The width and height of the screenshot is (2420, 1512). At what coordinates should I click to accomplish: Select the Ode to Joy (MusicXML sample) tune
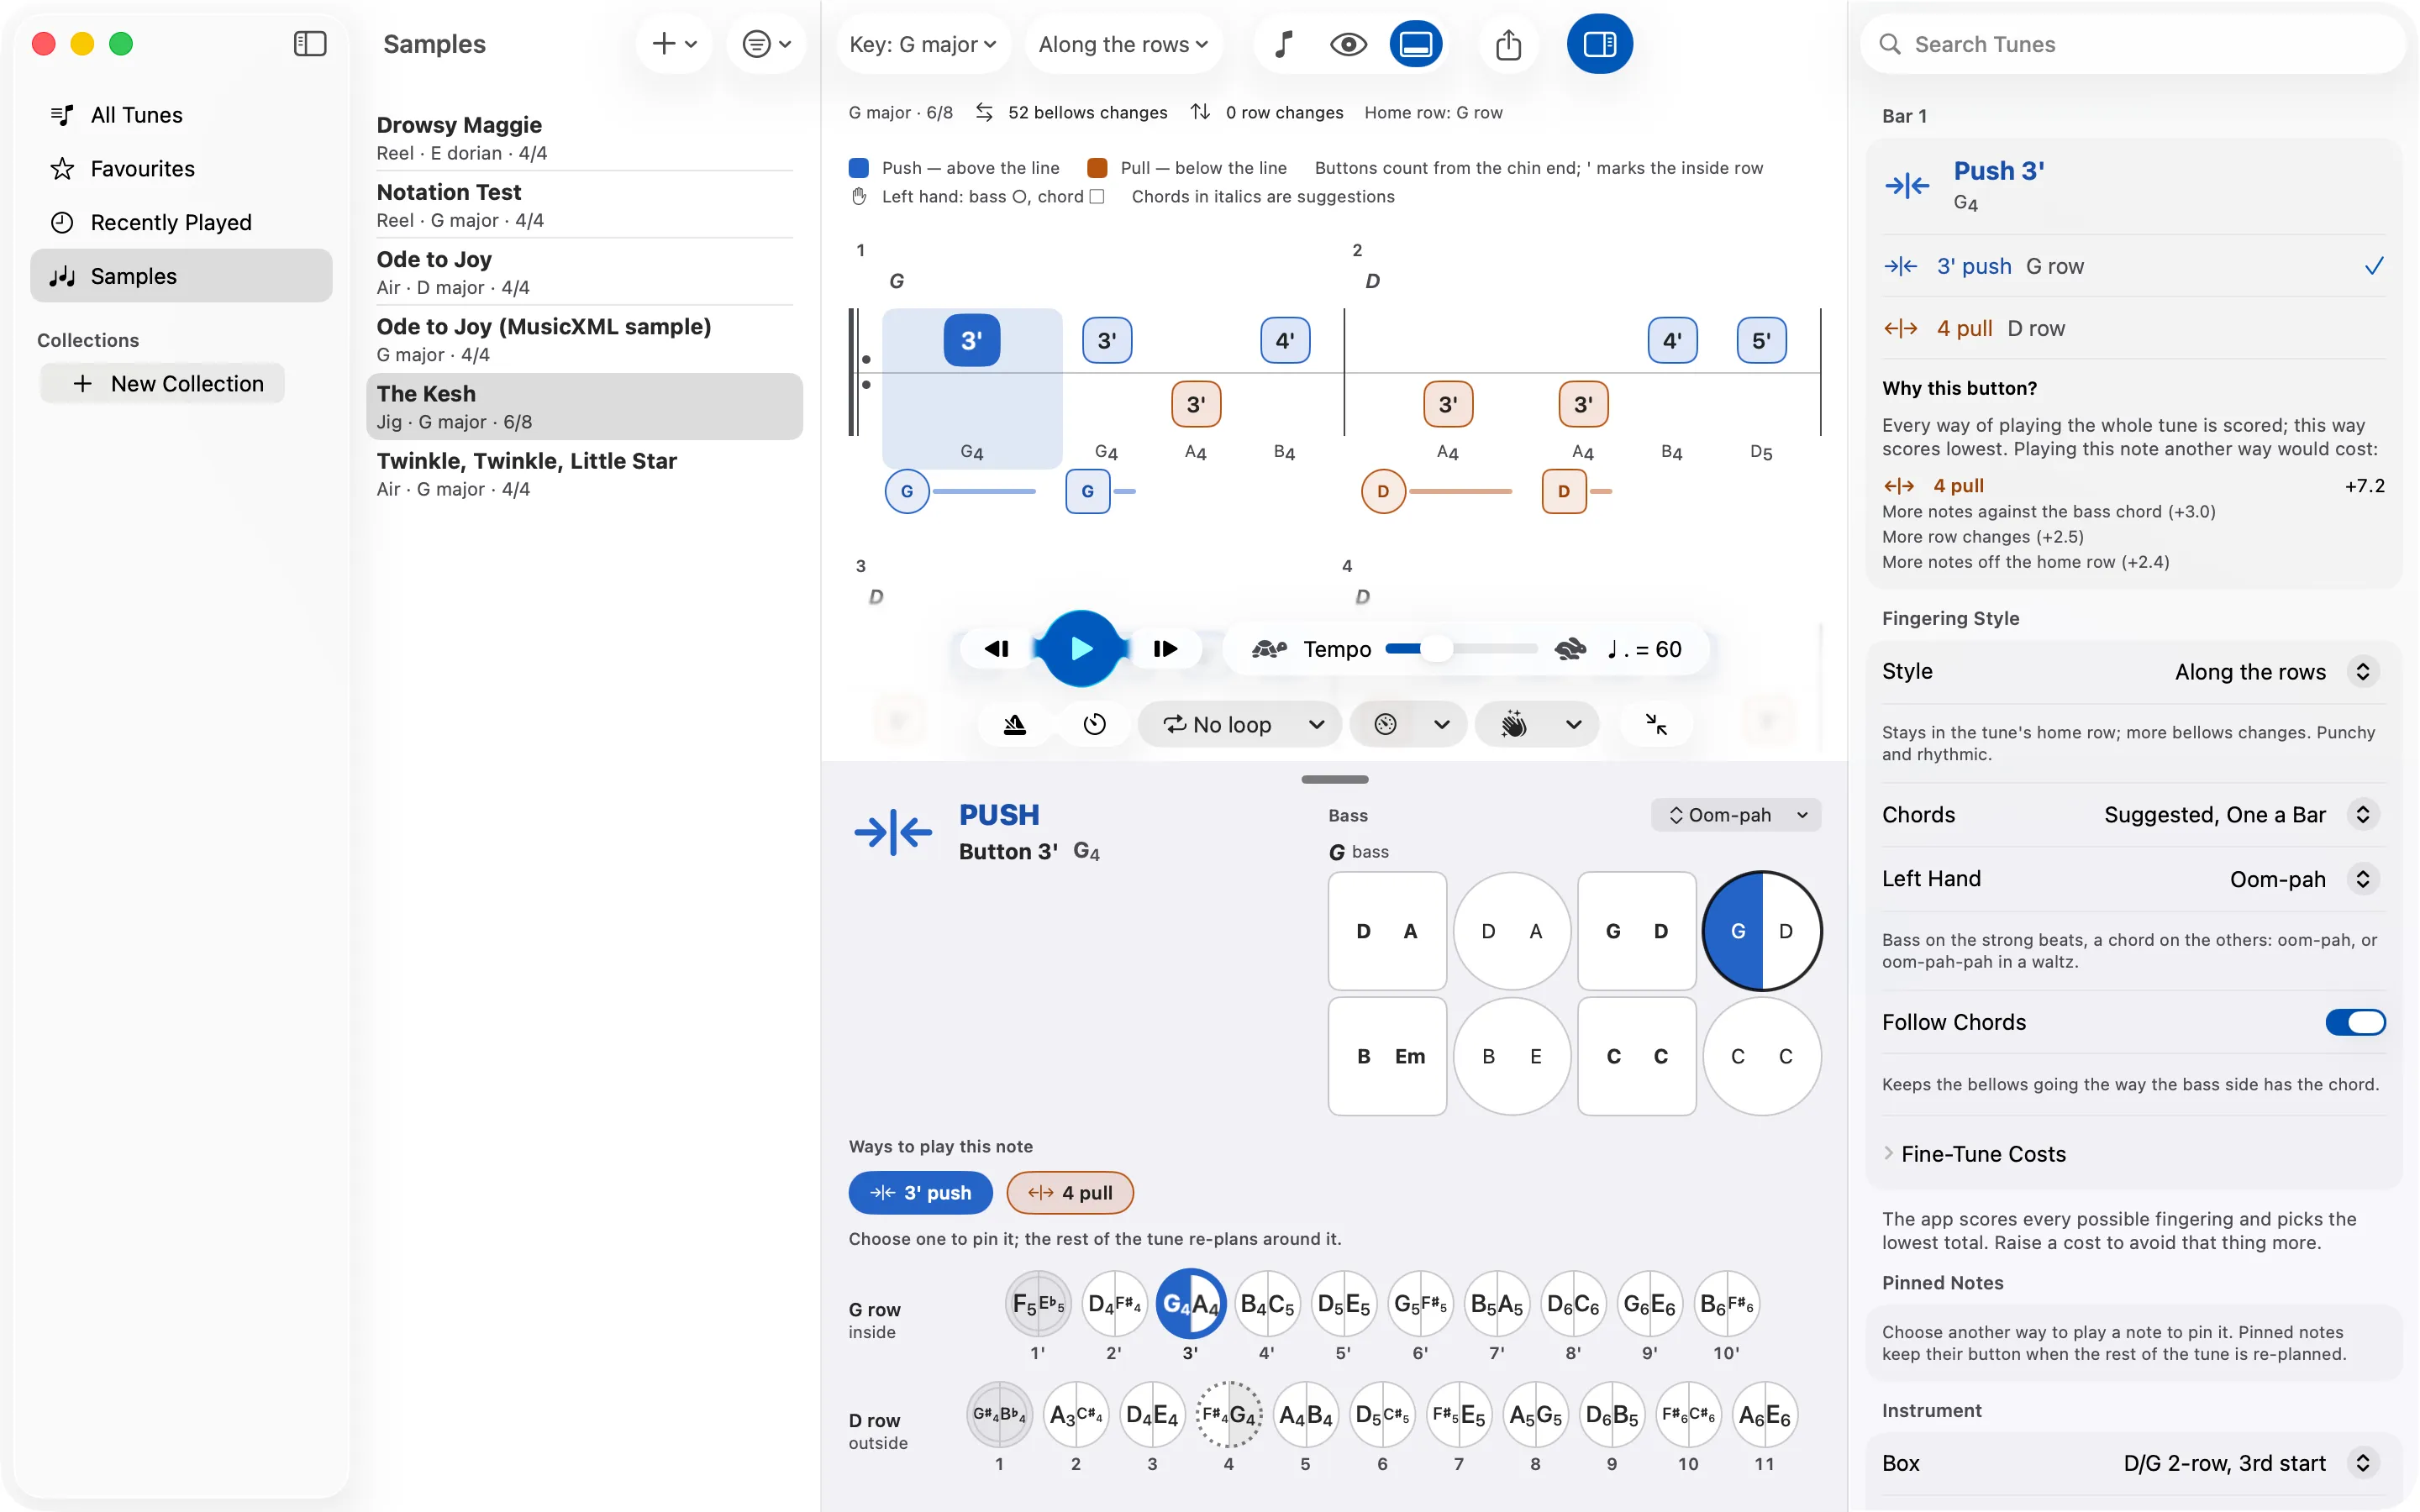(x=584, y=340)
